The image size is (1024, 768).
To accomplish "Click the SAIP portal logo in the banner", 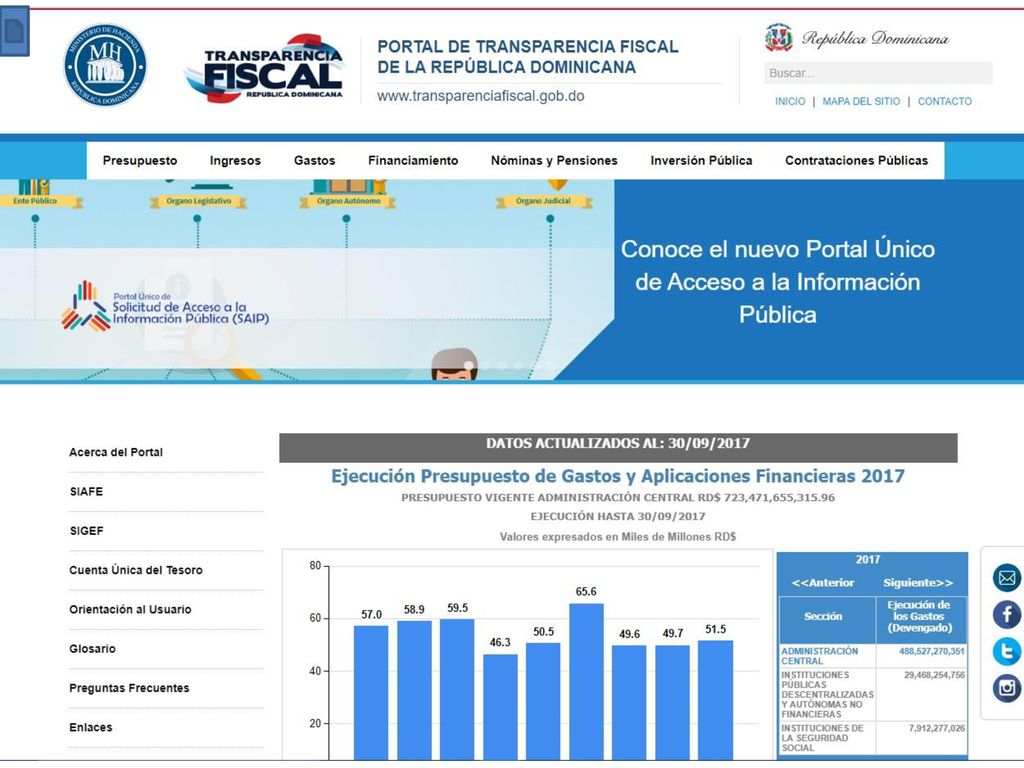I will pyautogui.click(x=165, y=307).
